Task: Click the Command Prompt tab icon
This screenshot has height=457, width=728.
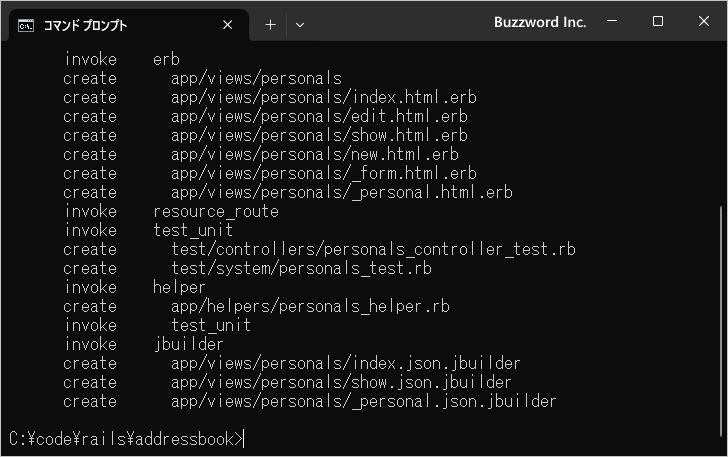Action: tap(26, 26)
